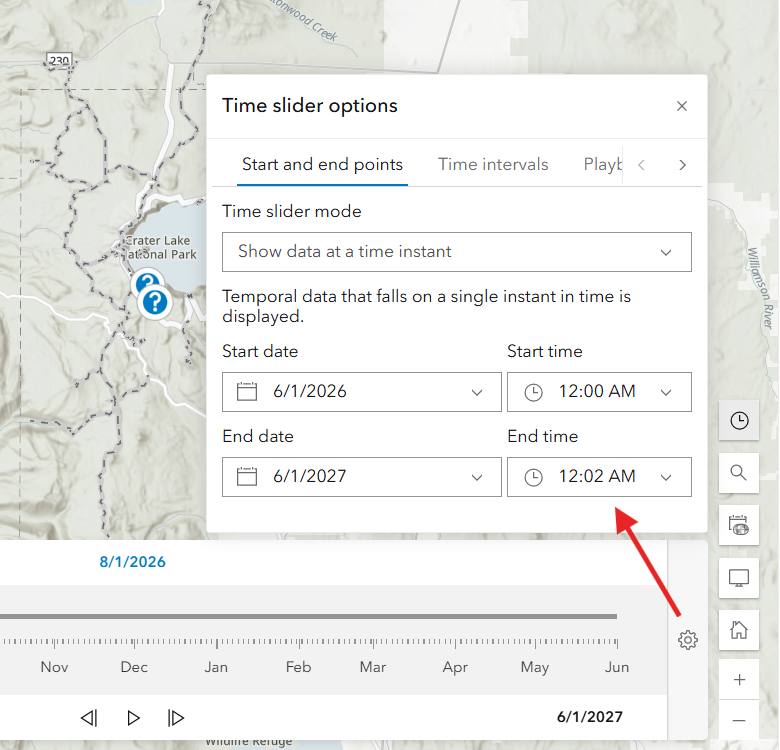
Task: Click the Time slider mode heading
Action: point(292,211)
